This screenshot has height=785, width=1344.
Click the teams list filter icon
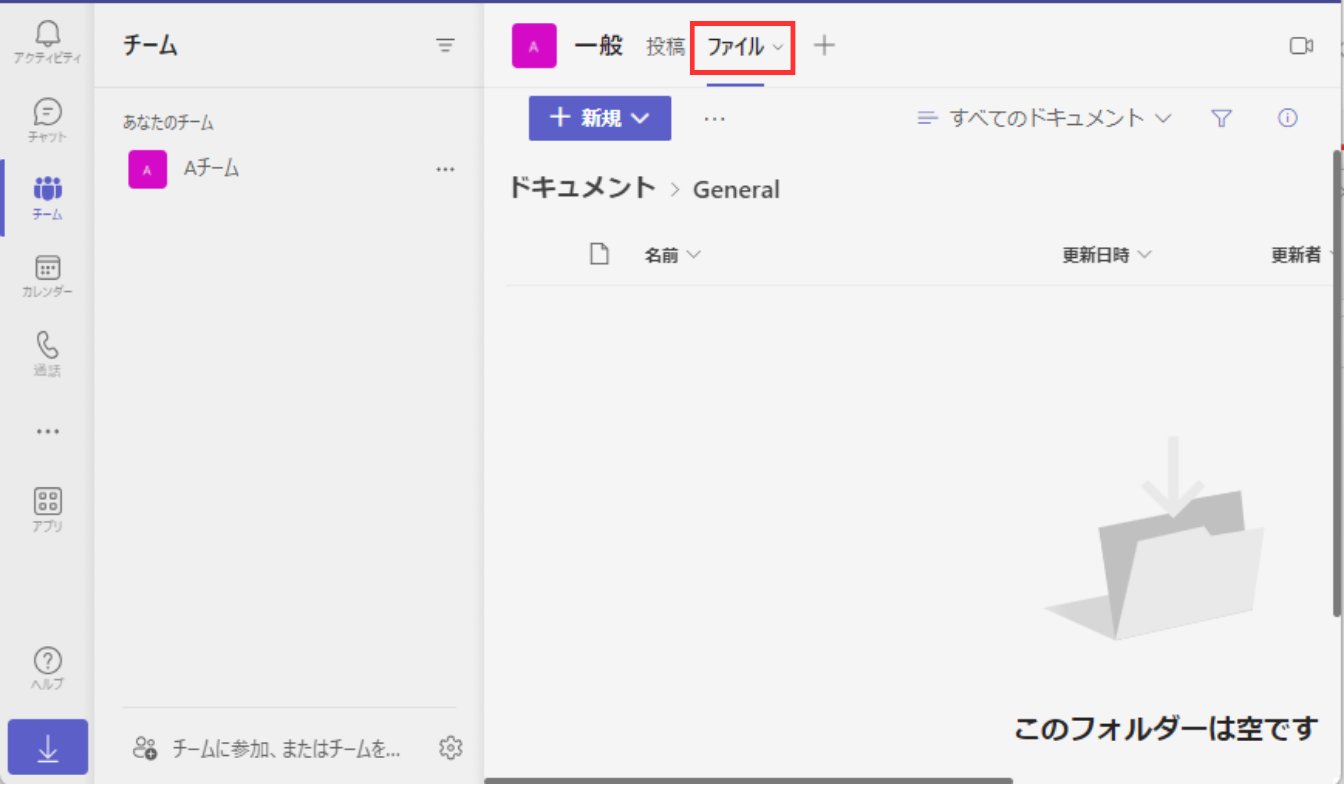[x=445, y=46]
